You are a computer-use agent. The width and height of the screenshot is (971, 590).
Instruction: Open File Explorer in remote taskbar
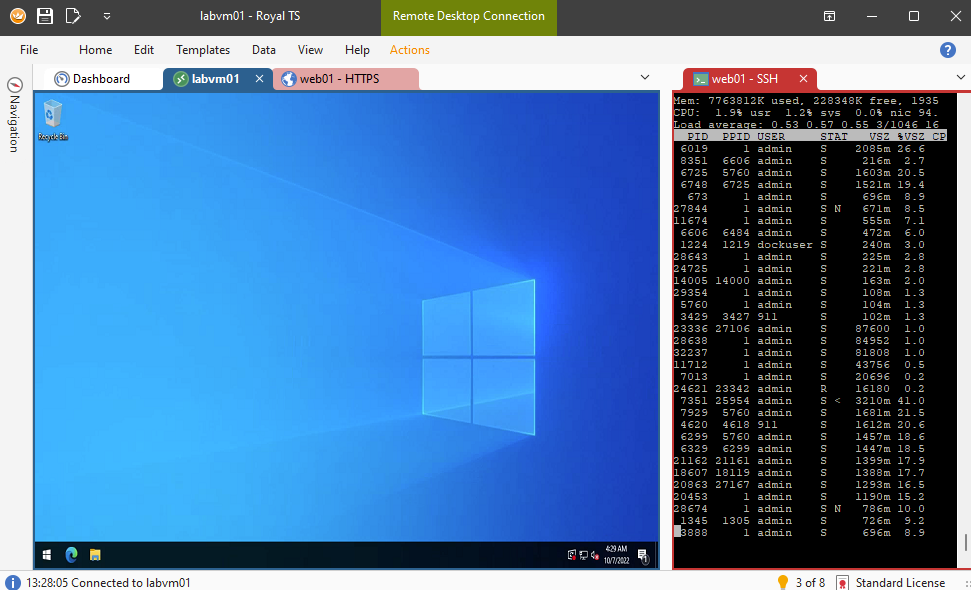(x=96, y=554)
